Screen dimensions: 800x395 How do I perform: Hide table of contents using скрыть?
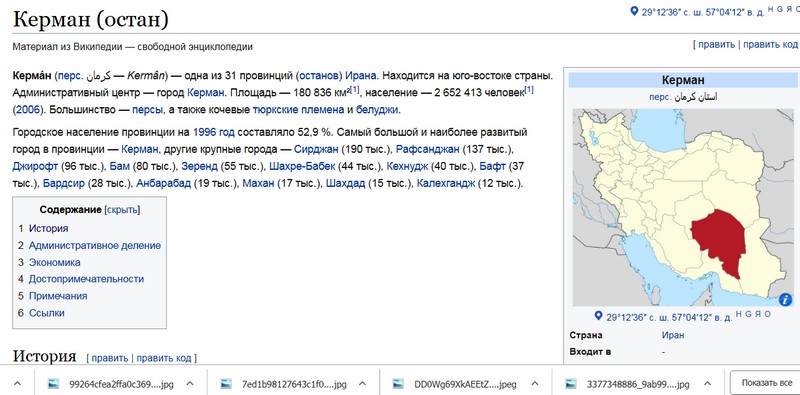pos(122,210)
